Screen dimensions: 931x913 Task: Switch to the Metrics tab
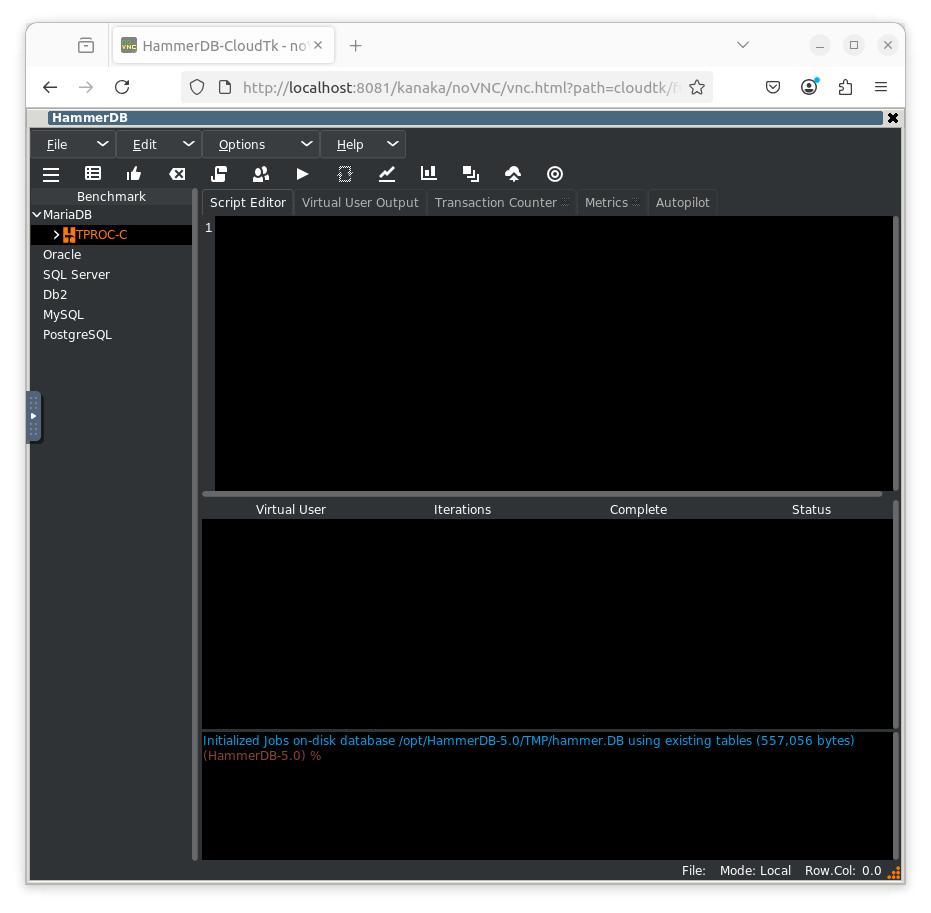click(612, 203)
